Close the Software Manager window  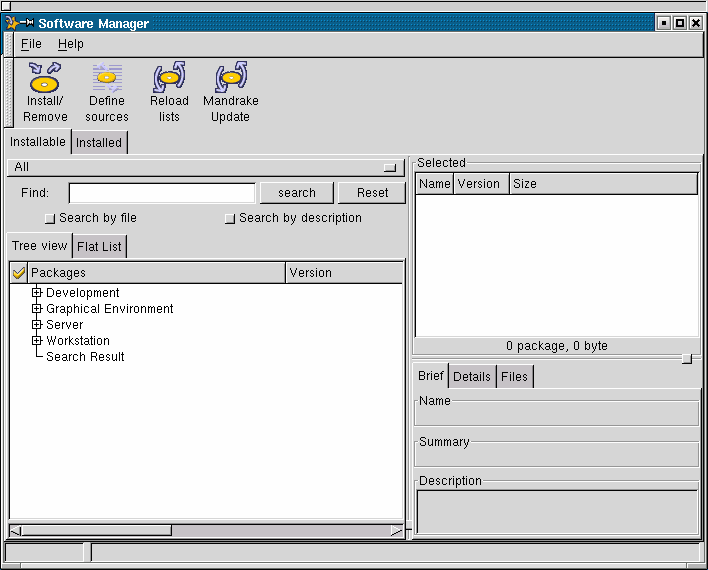coord(696,23)
